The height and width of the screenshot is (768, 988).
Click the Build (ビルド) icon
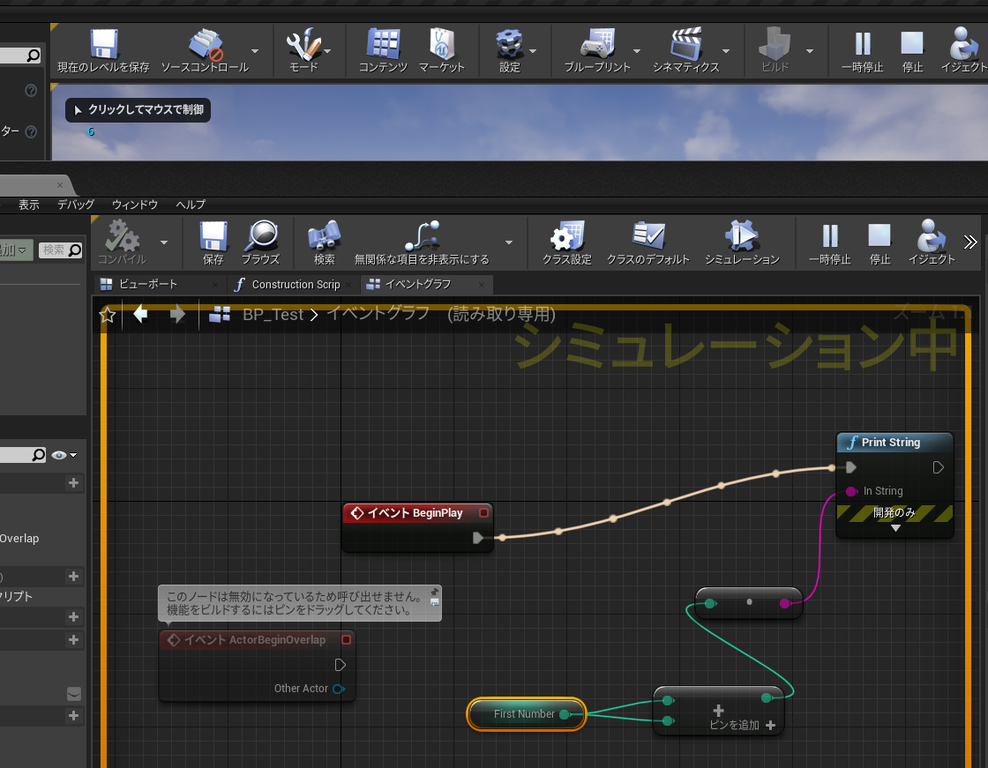point(774,51)
